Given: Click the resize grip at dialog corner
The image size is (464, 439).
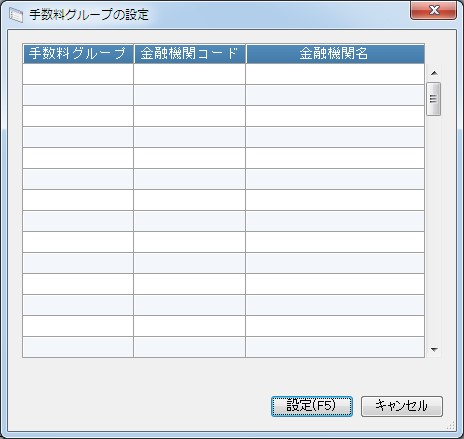Looking at the screenshot, I should [x=451, y=426].
